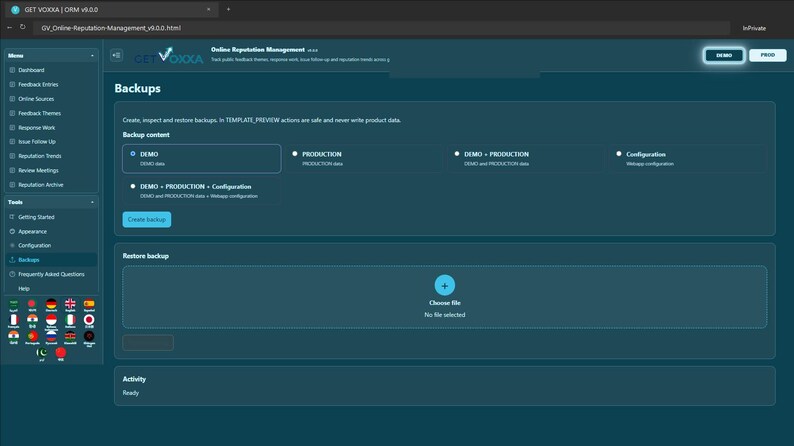Click the InPrivate indicator
794x446 pixels.
point(754,28)
